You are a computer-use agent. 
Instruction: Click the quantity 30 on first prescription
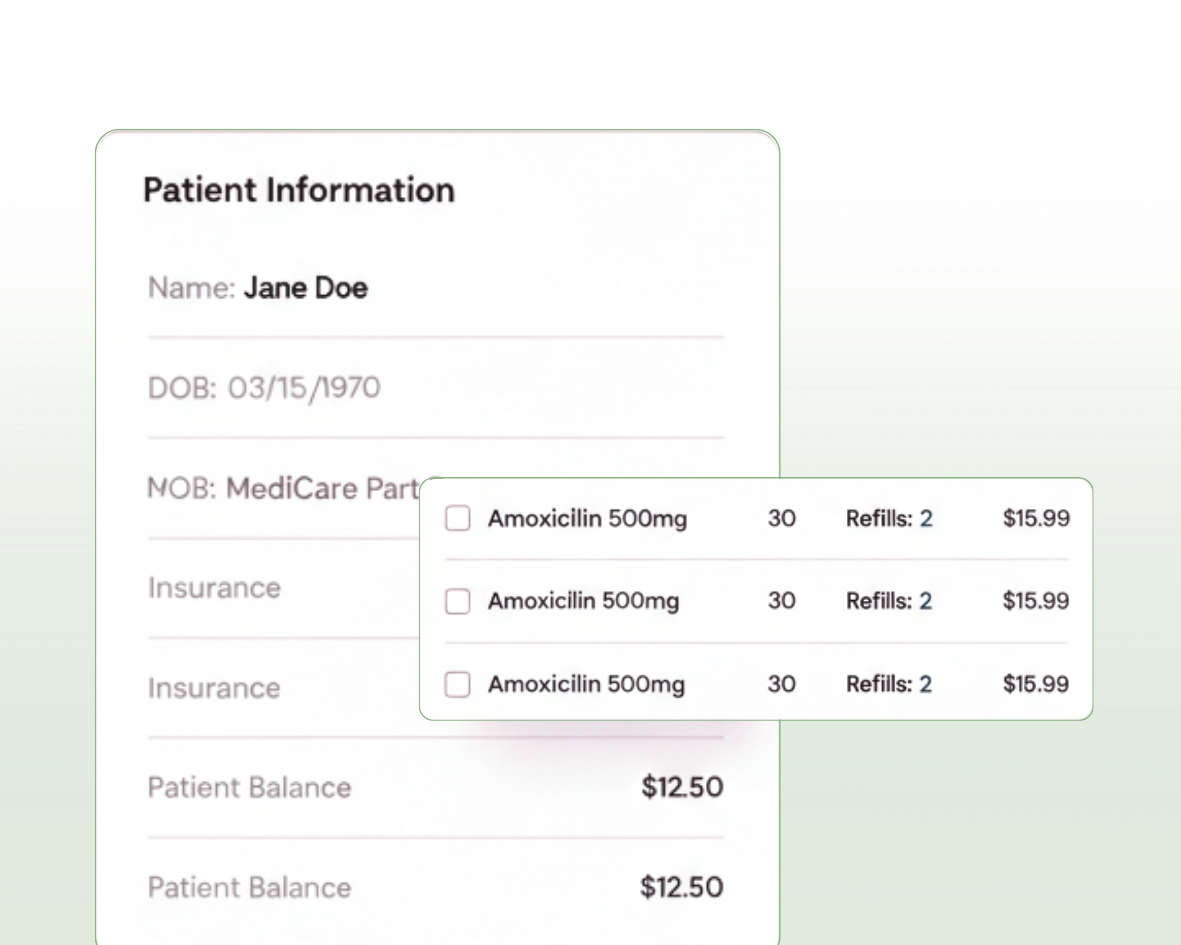pyautogui.click(x=782, y=518)
